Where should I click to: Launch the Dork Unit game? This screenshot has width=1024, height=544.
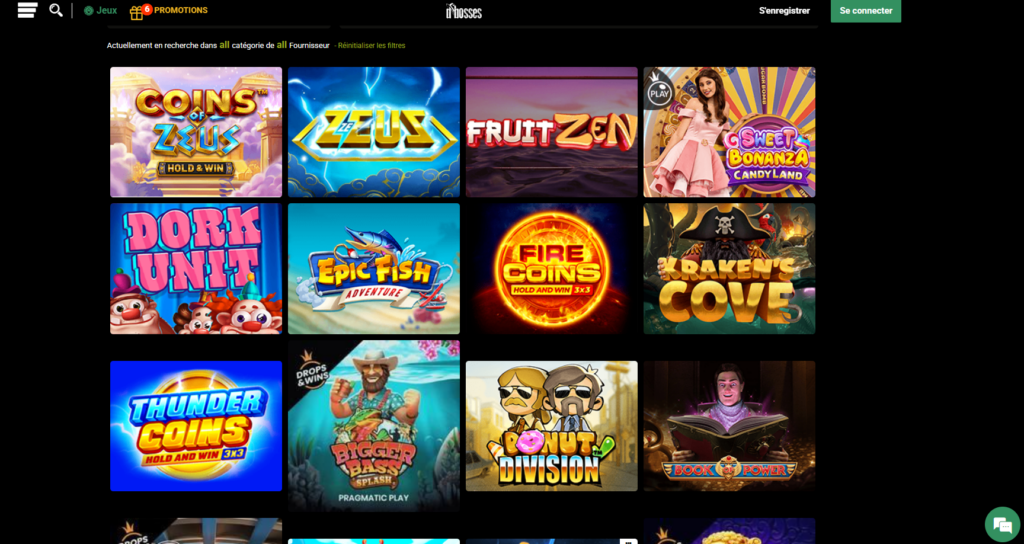196,268
